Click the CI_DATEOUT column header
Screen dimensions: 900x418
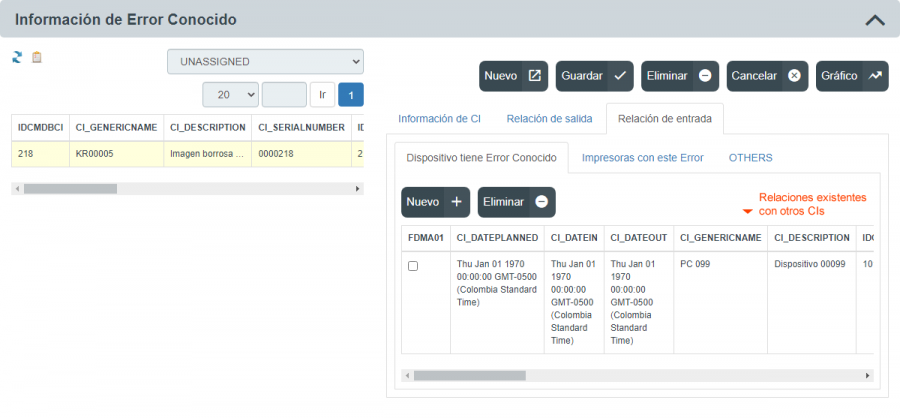tap(639, 238)
